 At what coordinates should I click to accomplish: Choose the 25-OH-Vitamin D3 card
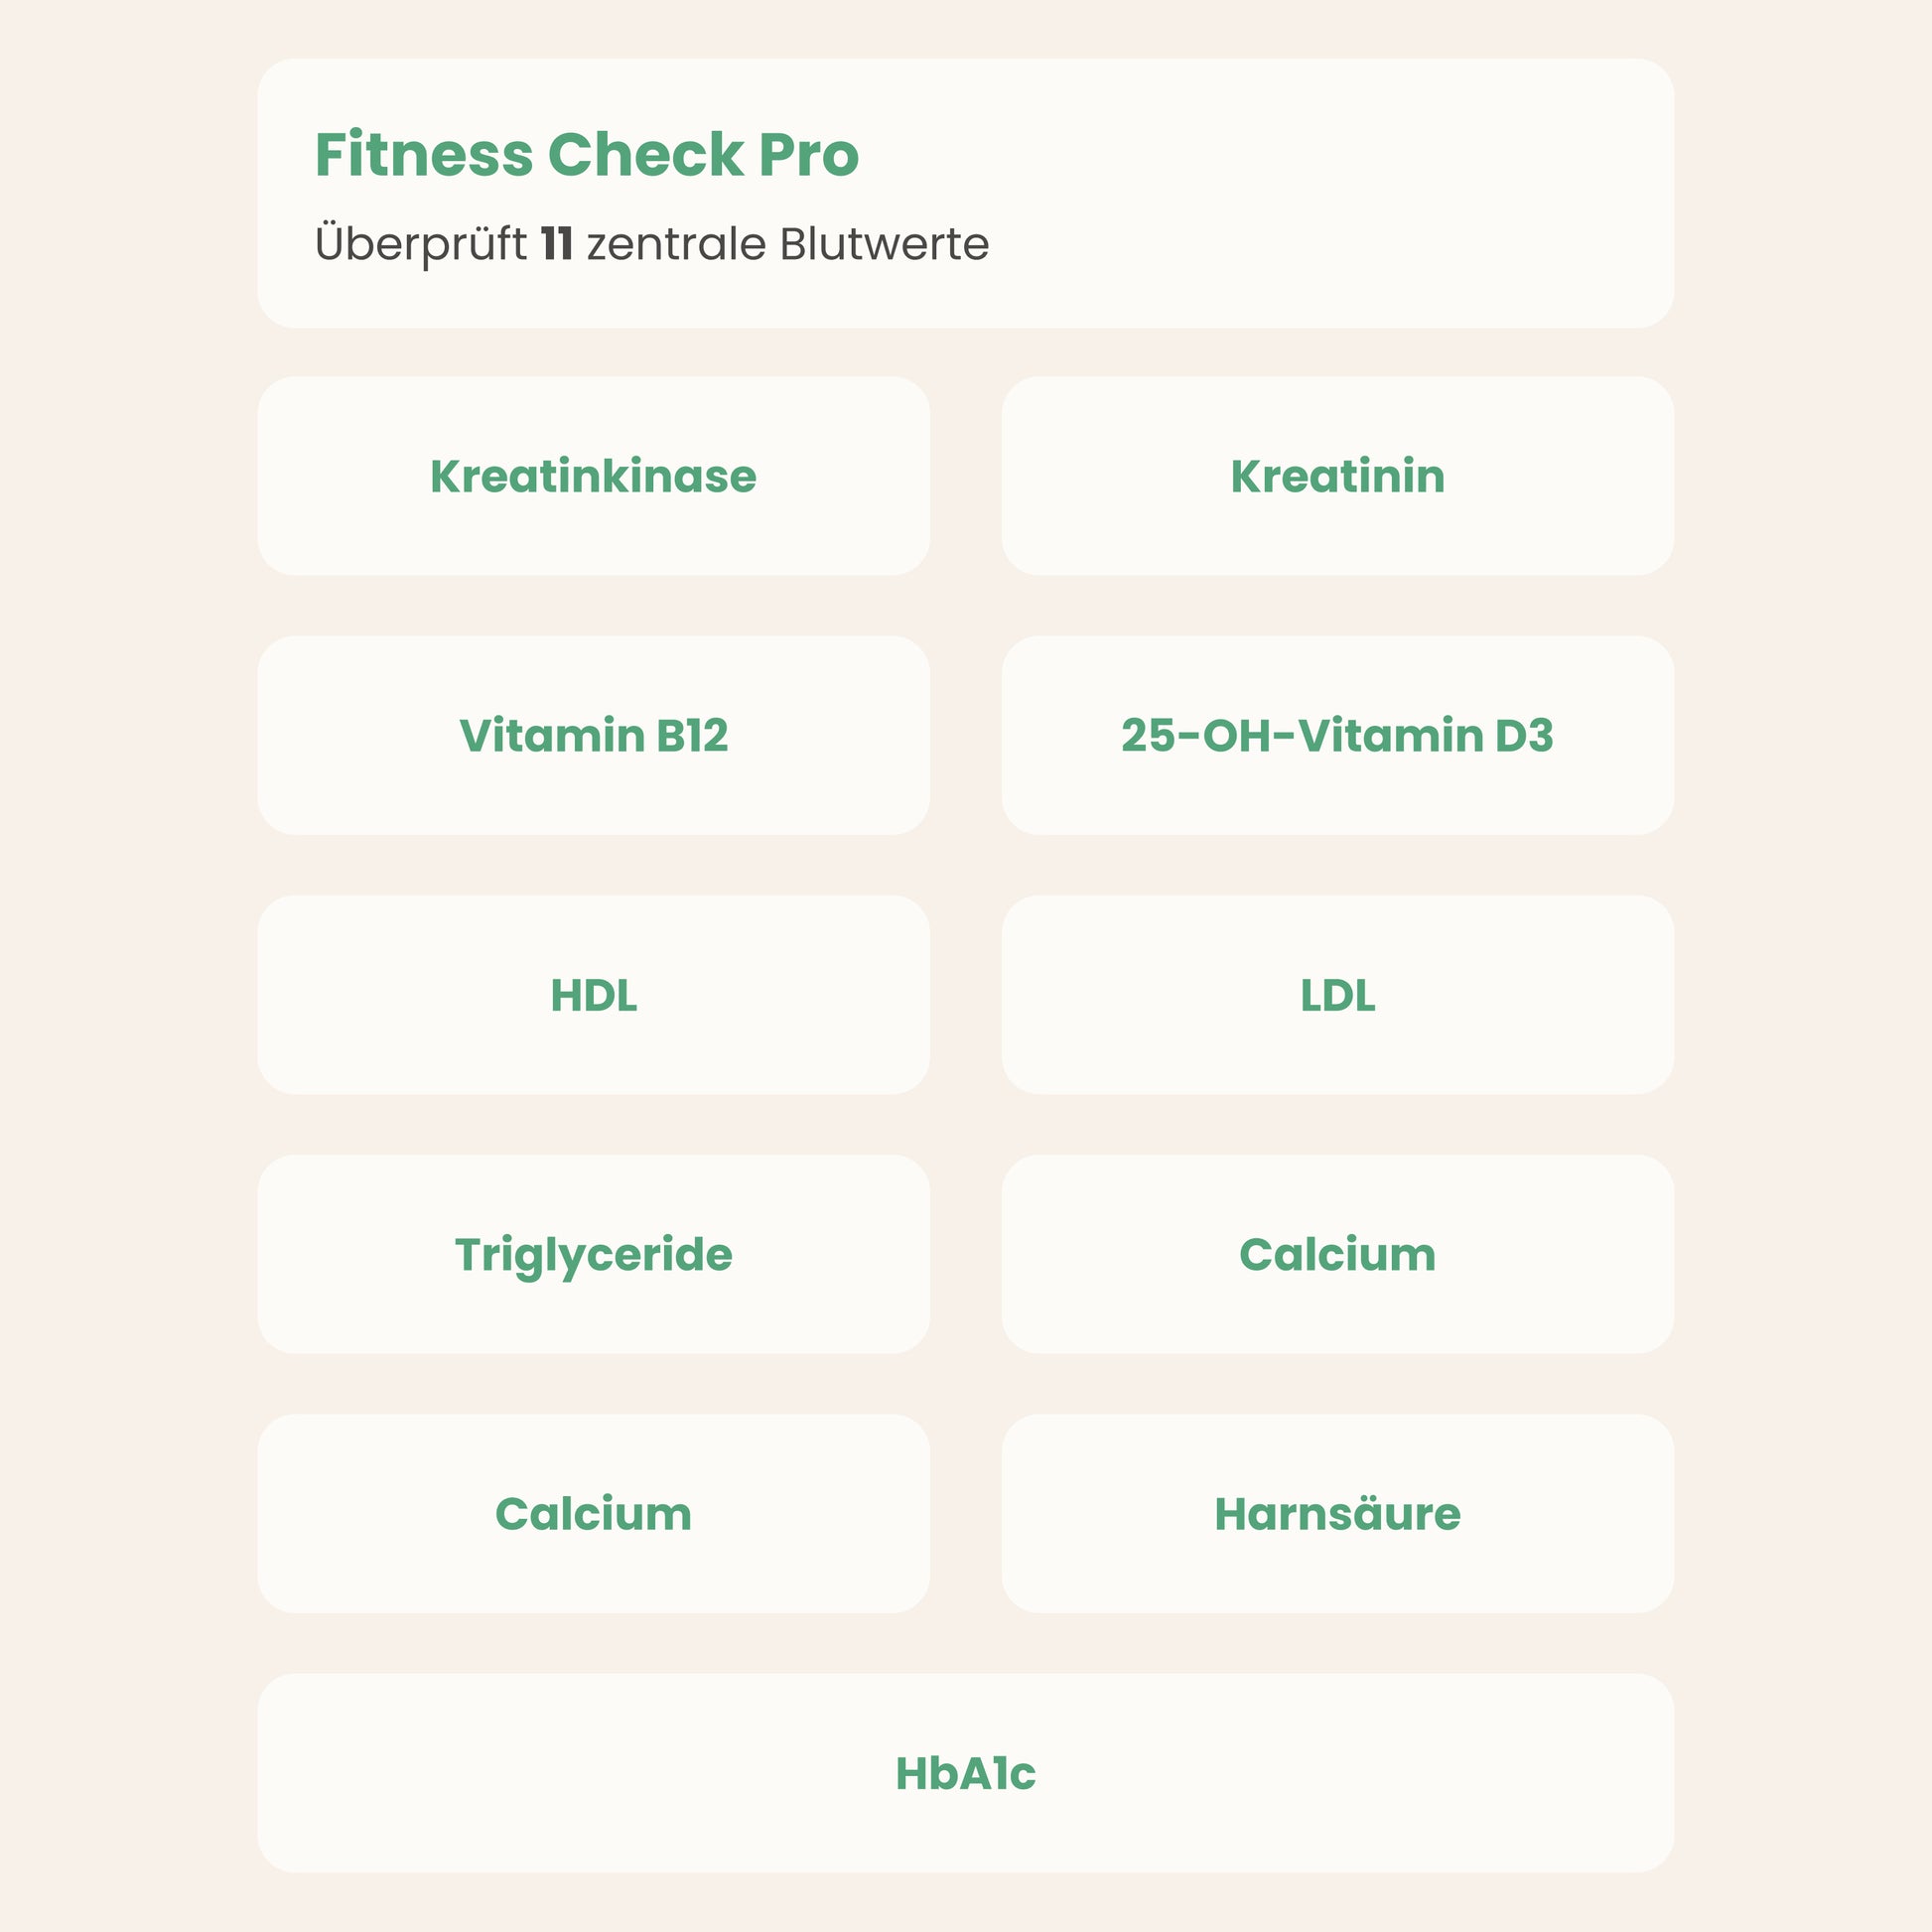click(1337, 735)
